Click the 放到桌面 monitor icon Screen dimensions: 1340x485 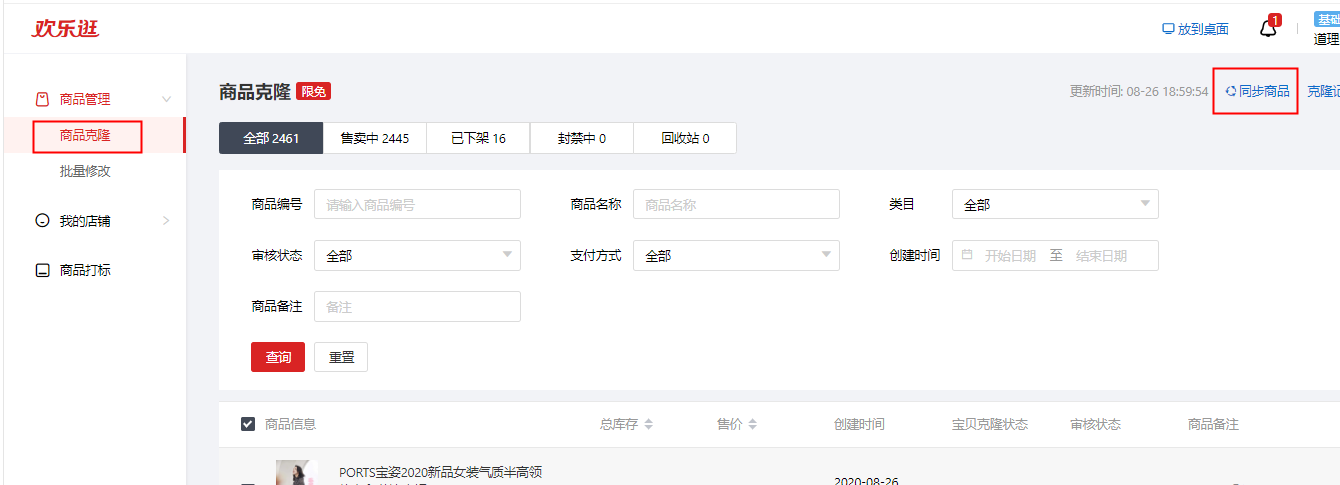(1168, 29)
